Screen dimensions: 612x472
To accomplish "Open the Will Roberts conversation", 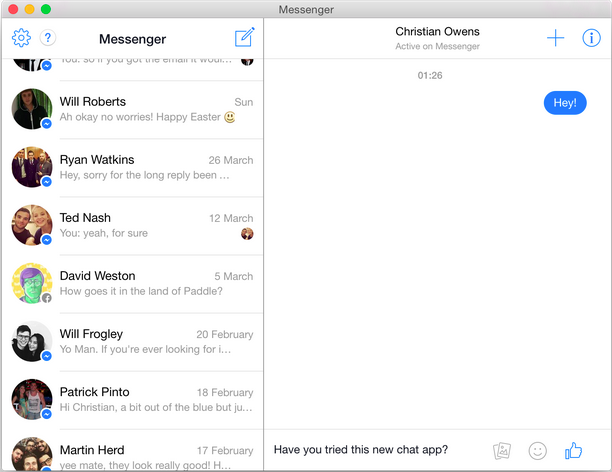I will [133, 110].
